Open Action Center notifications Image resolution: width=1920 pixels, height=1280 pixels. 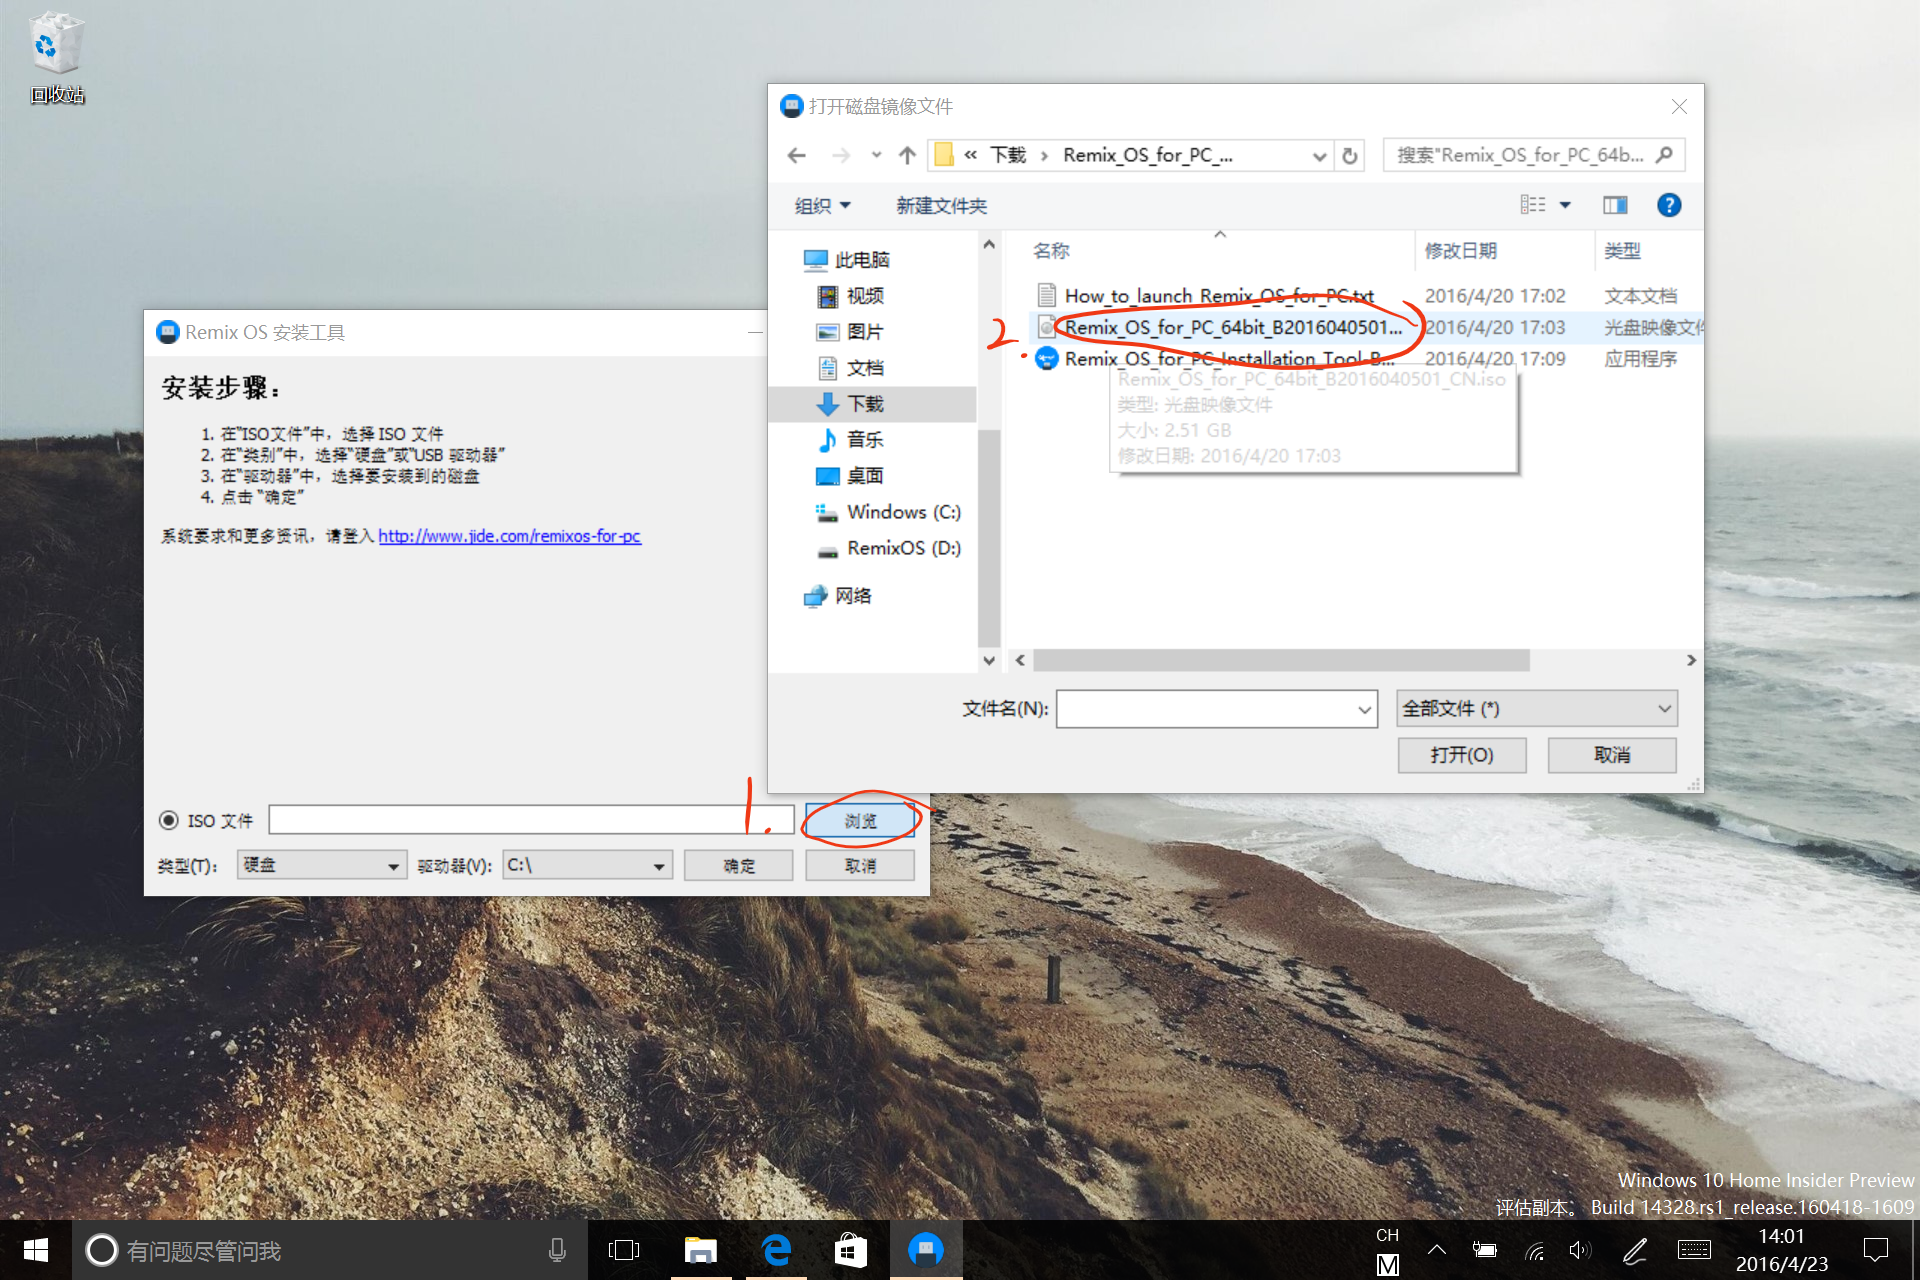pos(1876,1250)
